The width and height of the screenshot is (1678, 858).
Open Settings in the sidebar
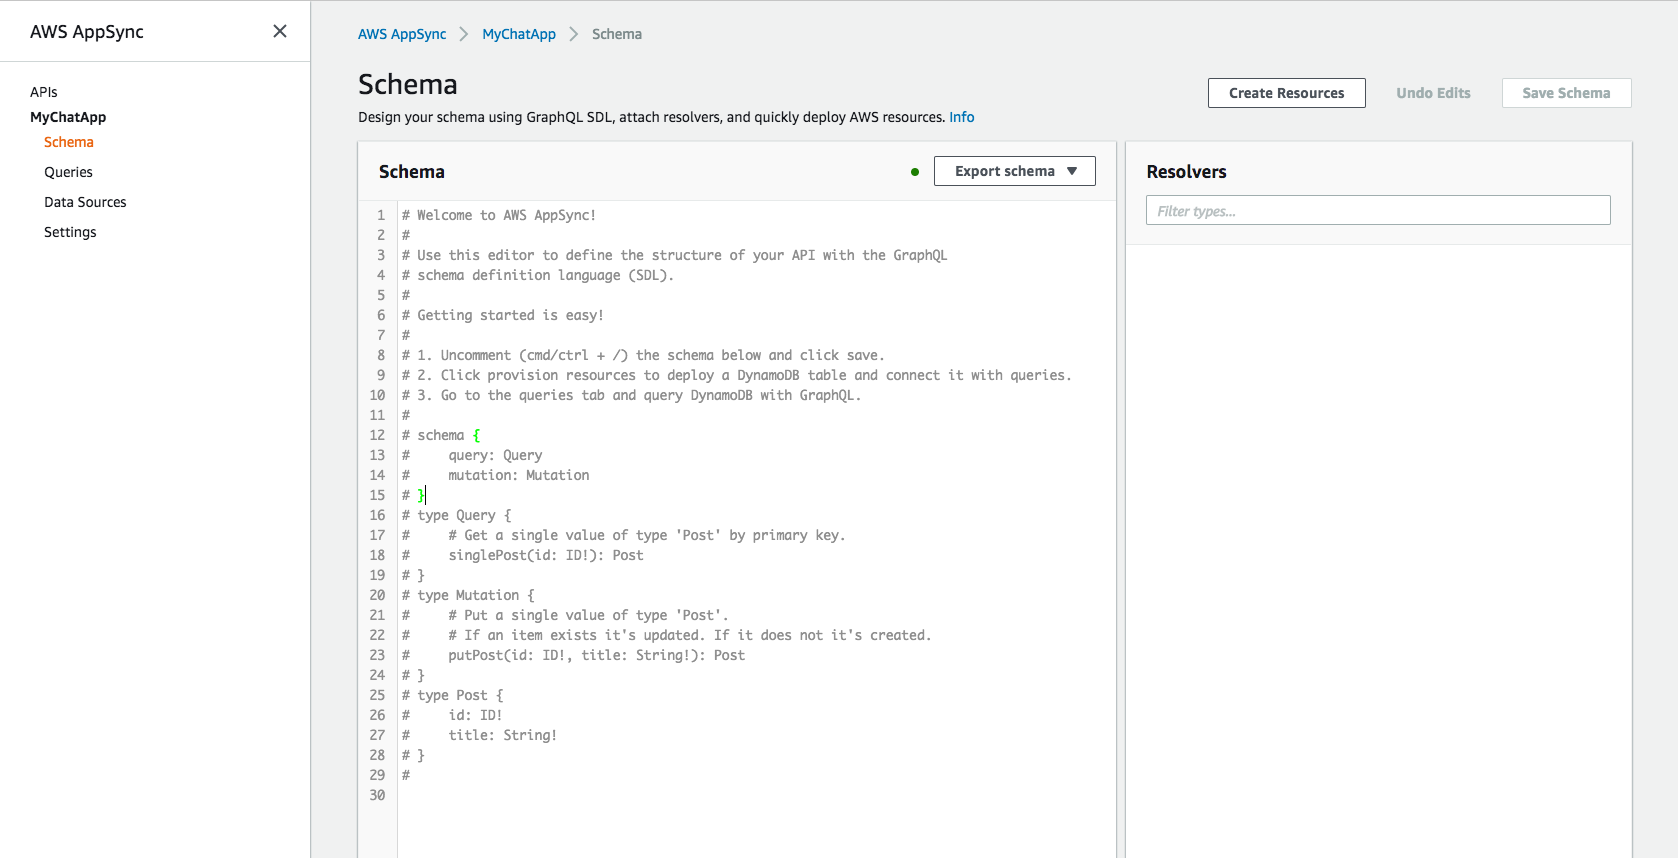click(70, 232)
